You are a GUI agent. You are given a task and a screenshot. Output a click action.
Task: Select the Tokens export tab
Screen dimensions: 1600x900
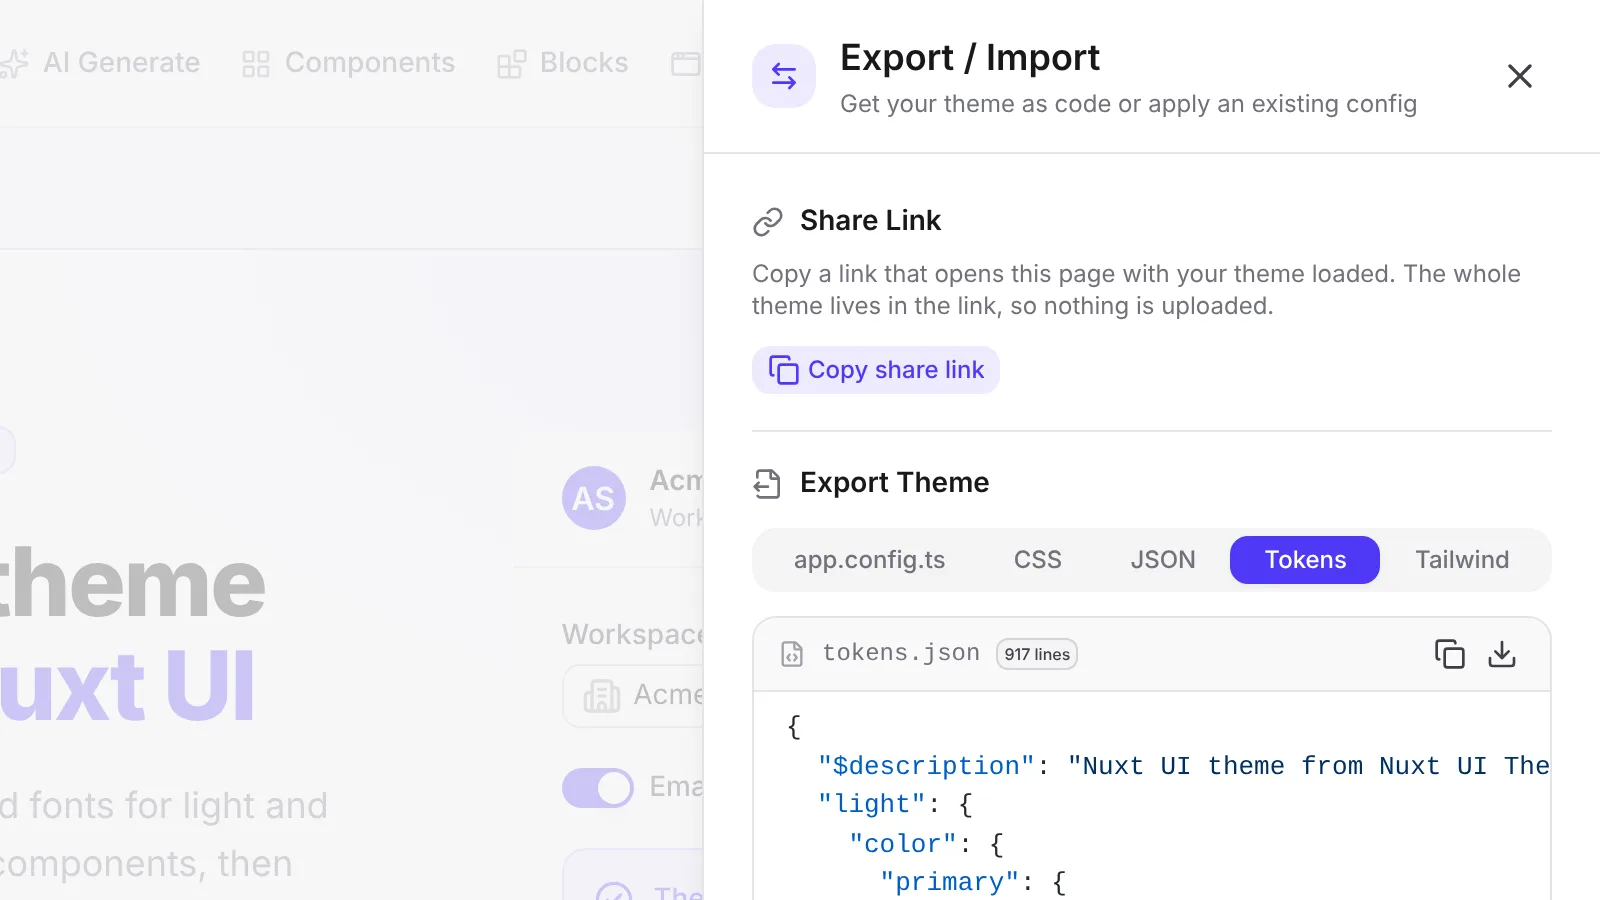coord(1305,560)
